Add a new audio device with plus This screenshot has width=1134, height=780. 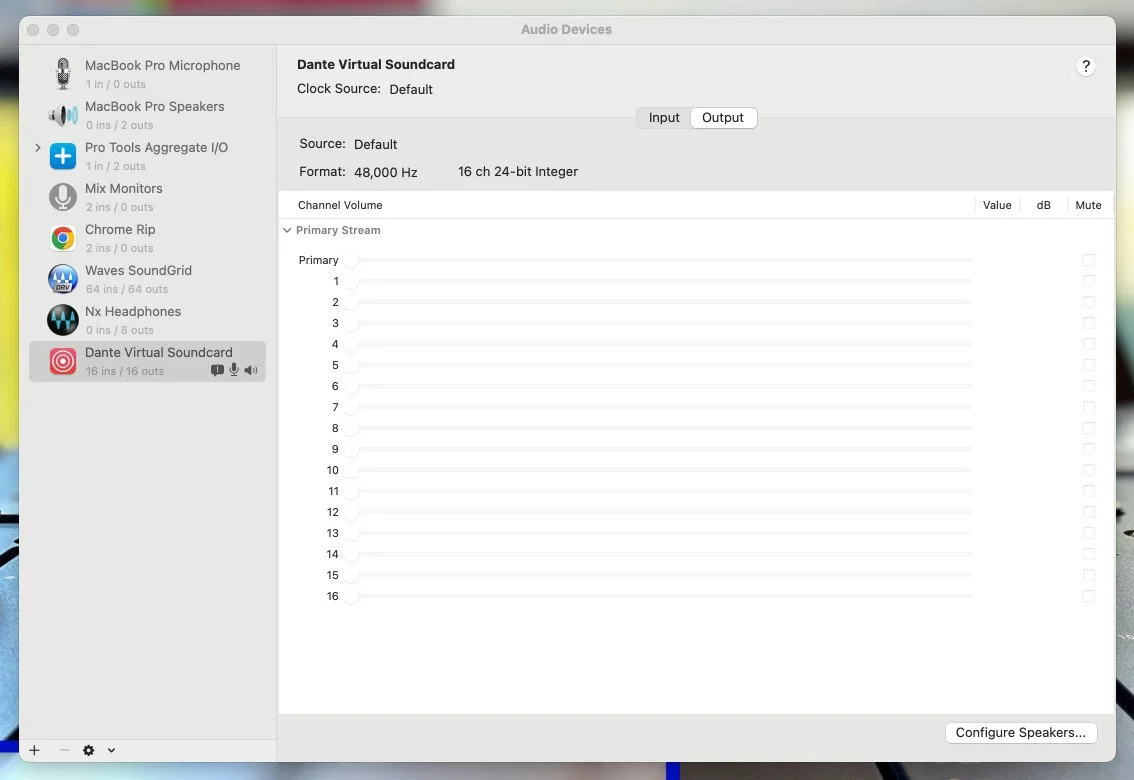point(34,750)
